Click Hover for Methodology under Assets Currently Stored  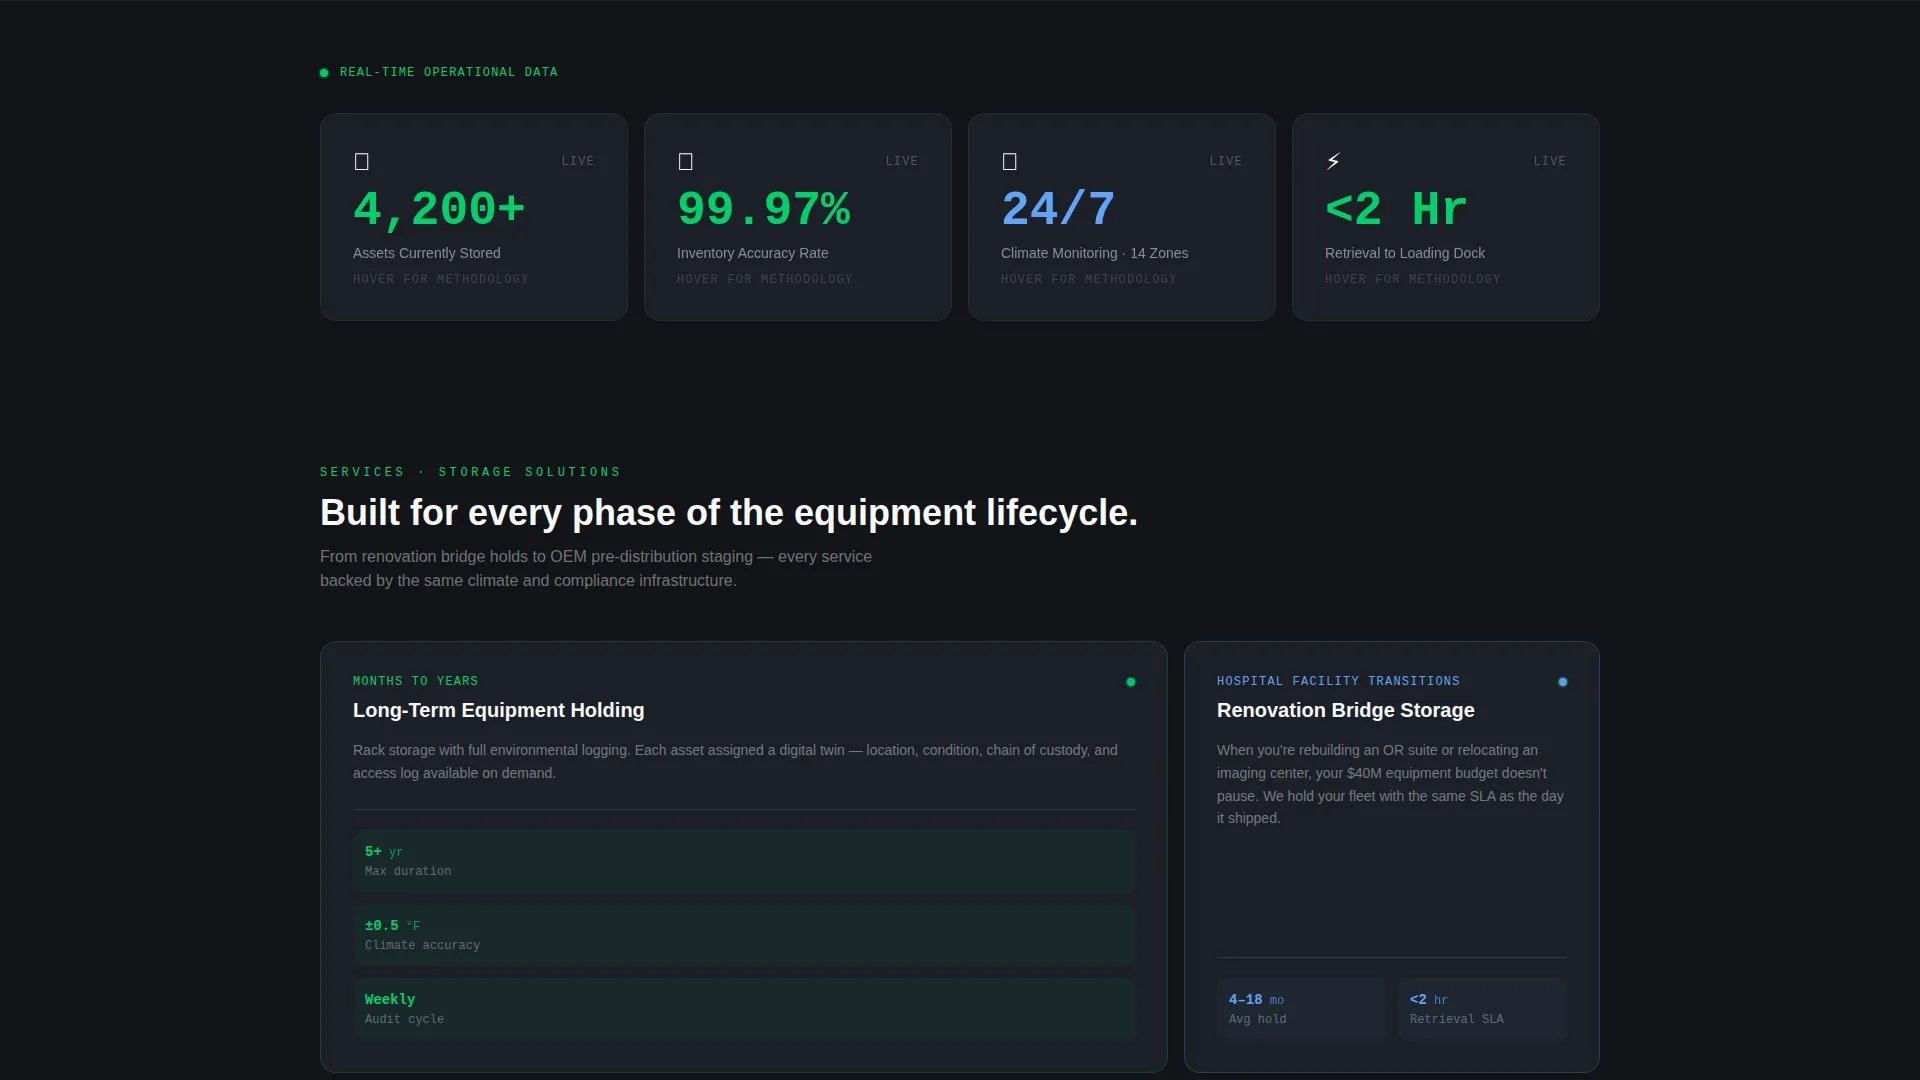point(441,279)
